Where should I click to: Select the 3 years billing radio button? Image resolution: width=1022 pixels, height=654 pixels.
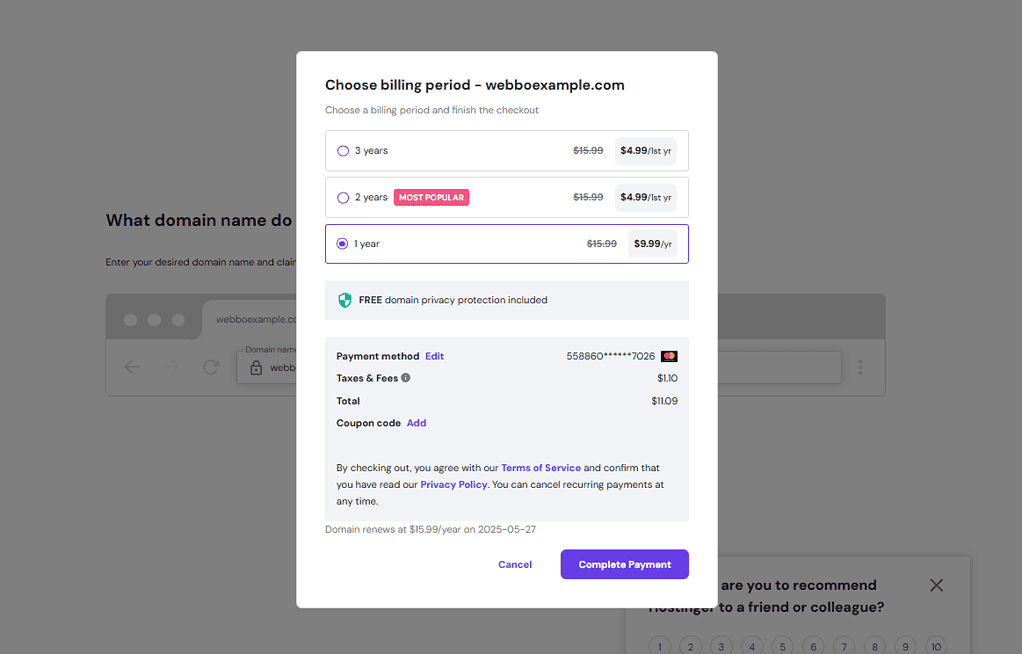pos(343,151)
